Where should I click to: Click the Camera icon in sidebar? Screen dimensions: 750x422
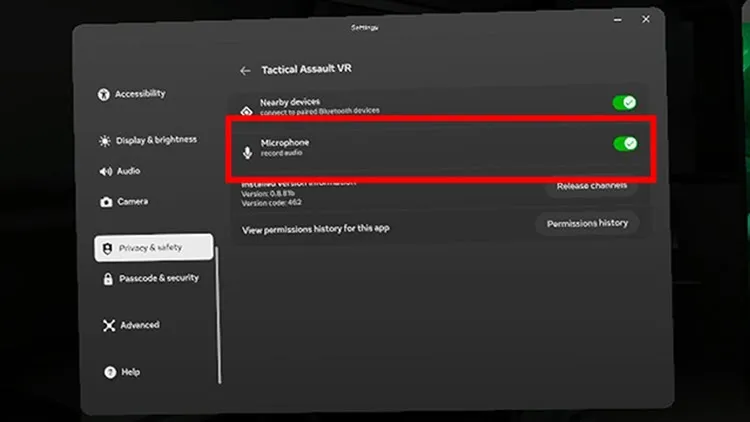point(106,202)
